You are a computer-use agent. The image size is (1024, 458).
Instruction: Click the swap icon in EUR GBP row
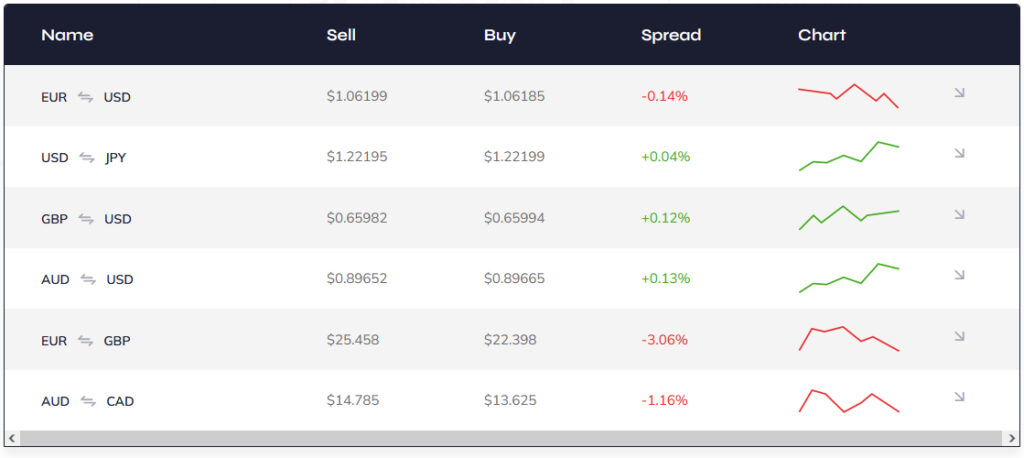tap(86, 341)
